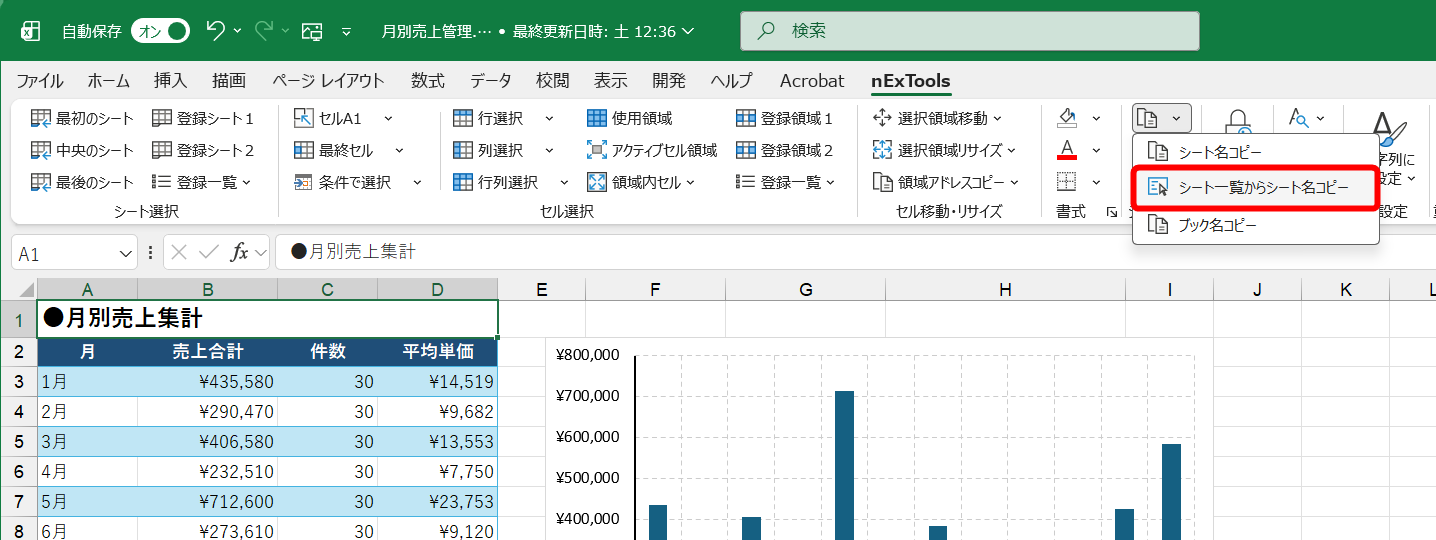Jump to 最初のシート

click(x=82, y=118)
